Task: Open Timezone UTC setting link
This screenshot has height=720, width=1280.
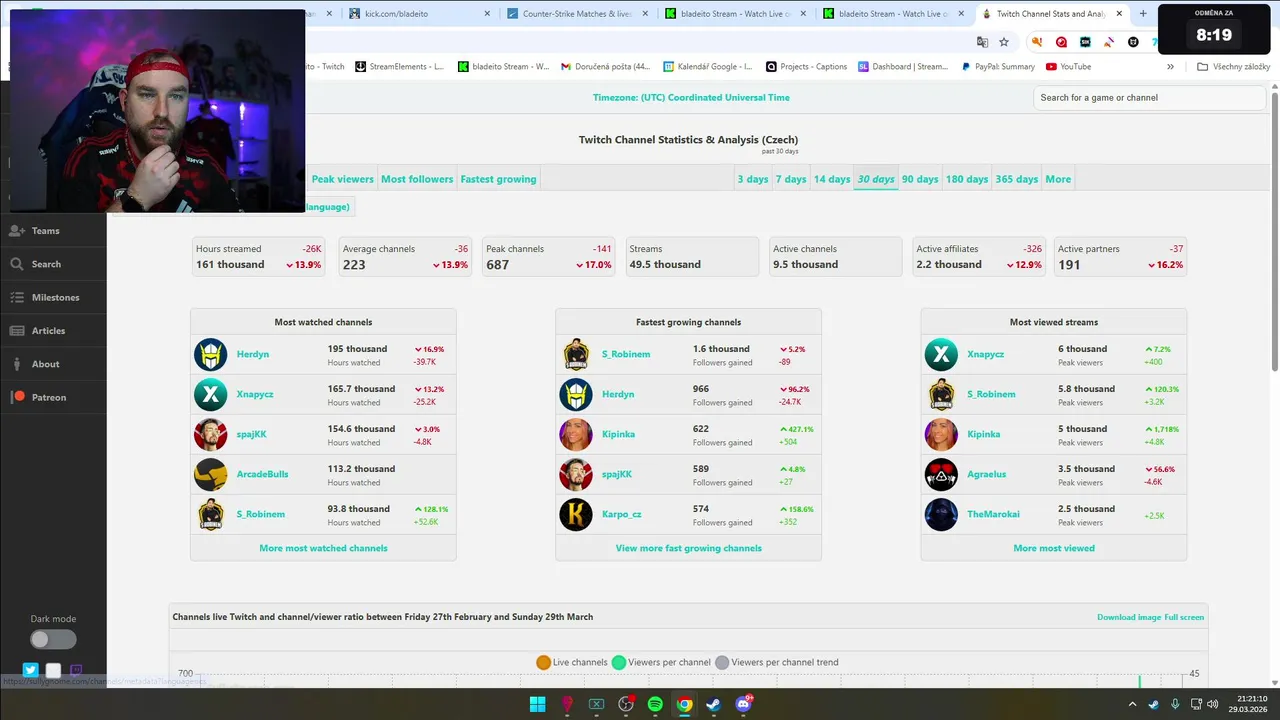Action: [x=691, y=97]
